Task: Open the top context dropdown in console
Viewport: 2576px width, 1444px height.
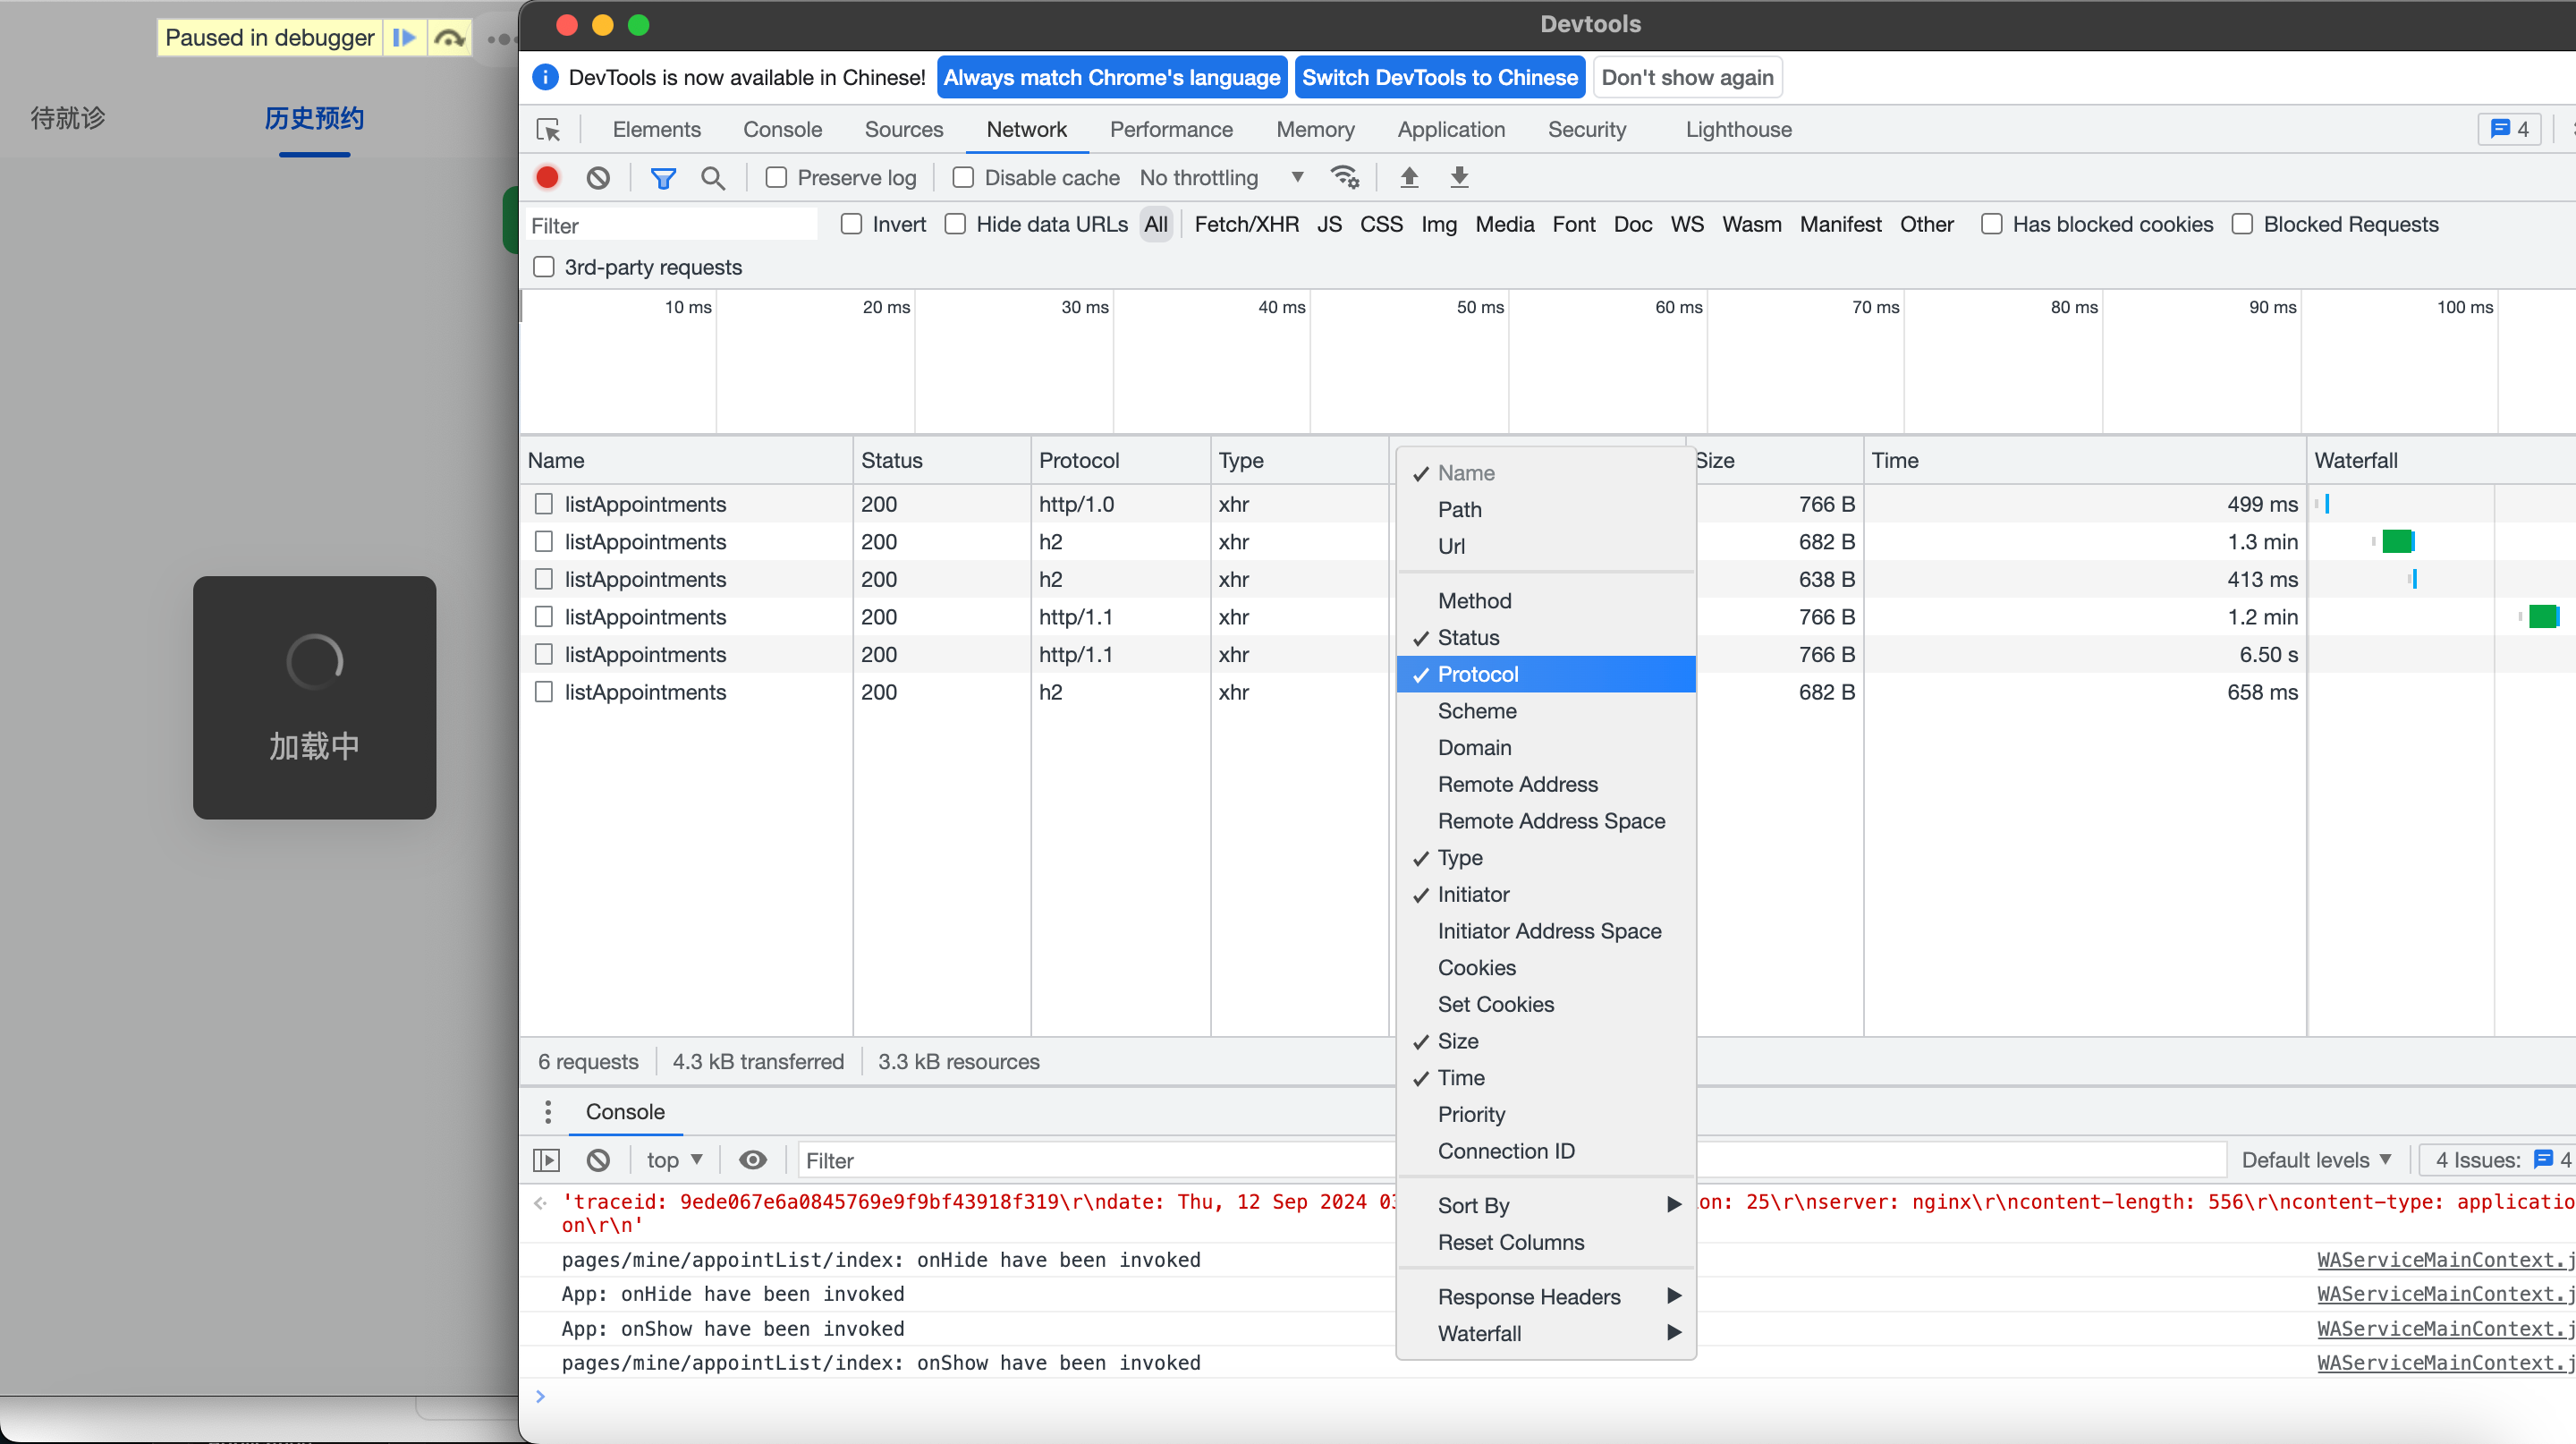Action: click(x=675, y=1160)
